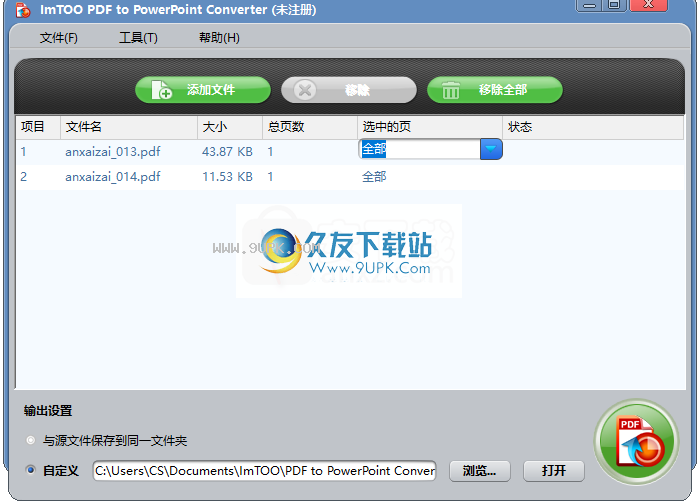Minimize the converter window
Image resolution: width=698 pixels, height=502 pixels.
click(589, 5)
